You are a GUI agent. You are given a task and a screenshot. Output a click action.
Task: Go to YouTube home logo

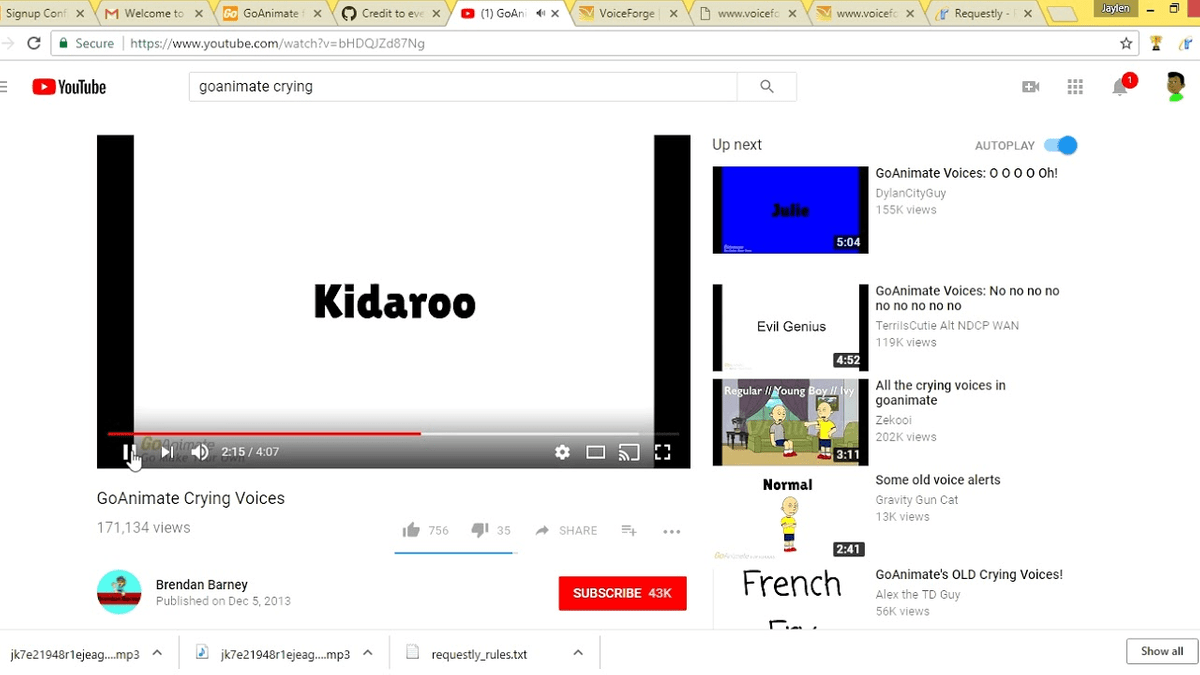point(69,87)
